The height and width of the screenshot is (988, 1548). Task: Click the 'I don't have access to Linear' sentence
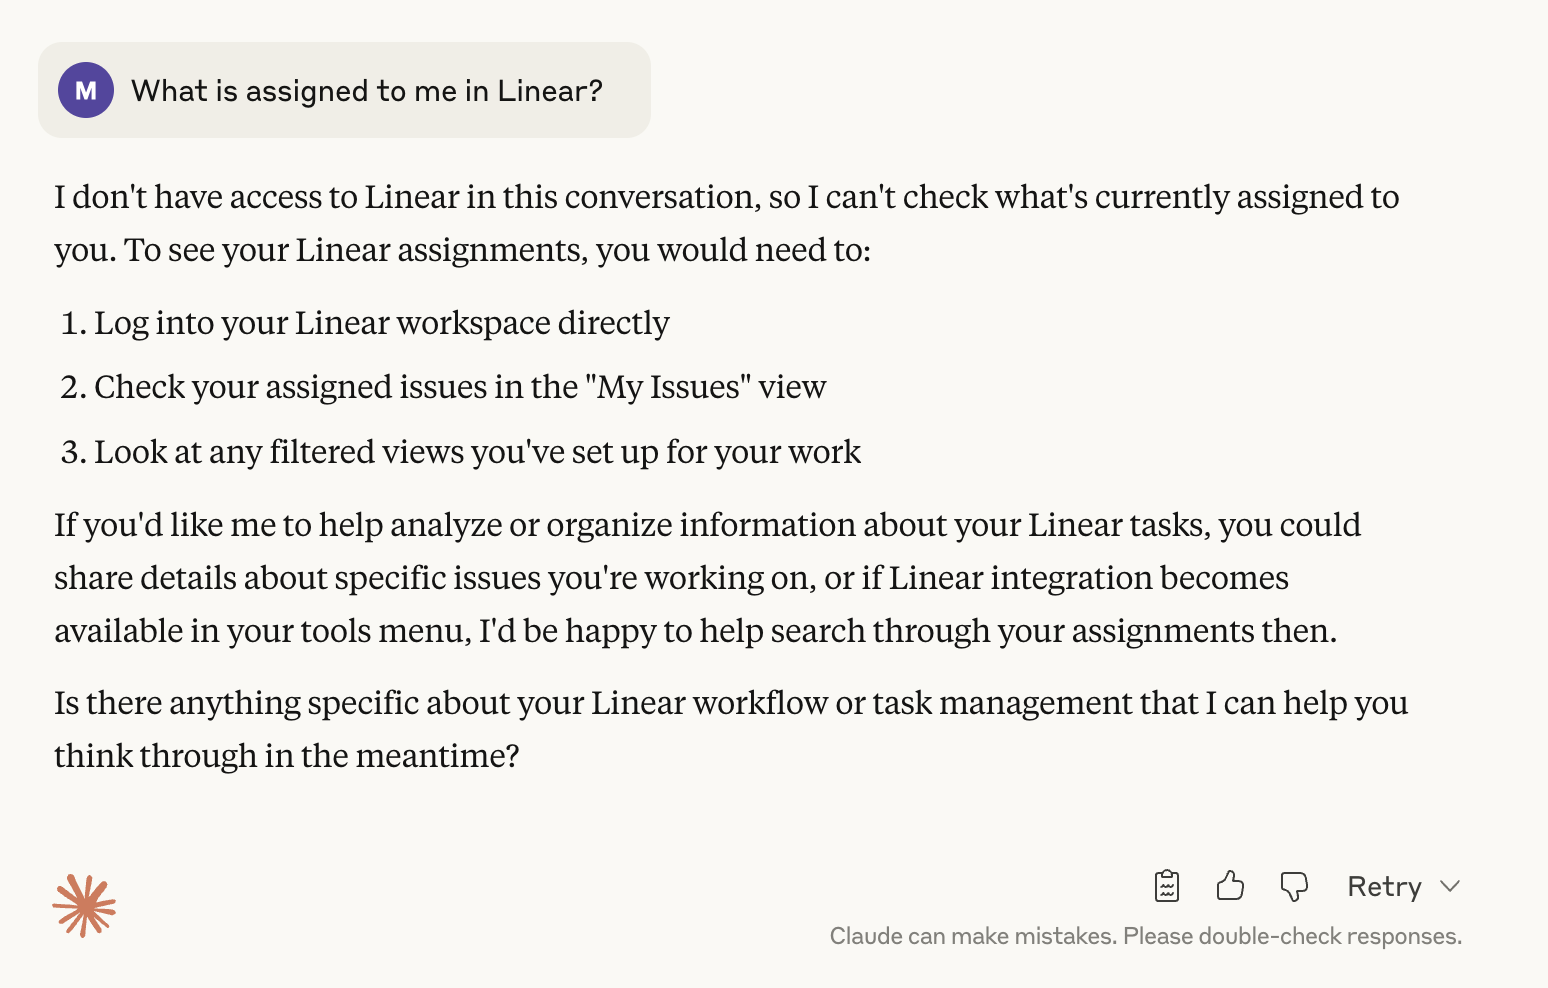(x=727, y=197)
